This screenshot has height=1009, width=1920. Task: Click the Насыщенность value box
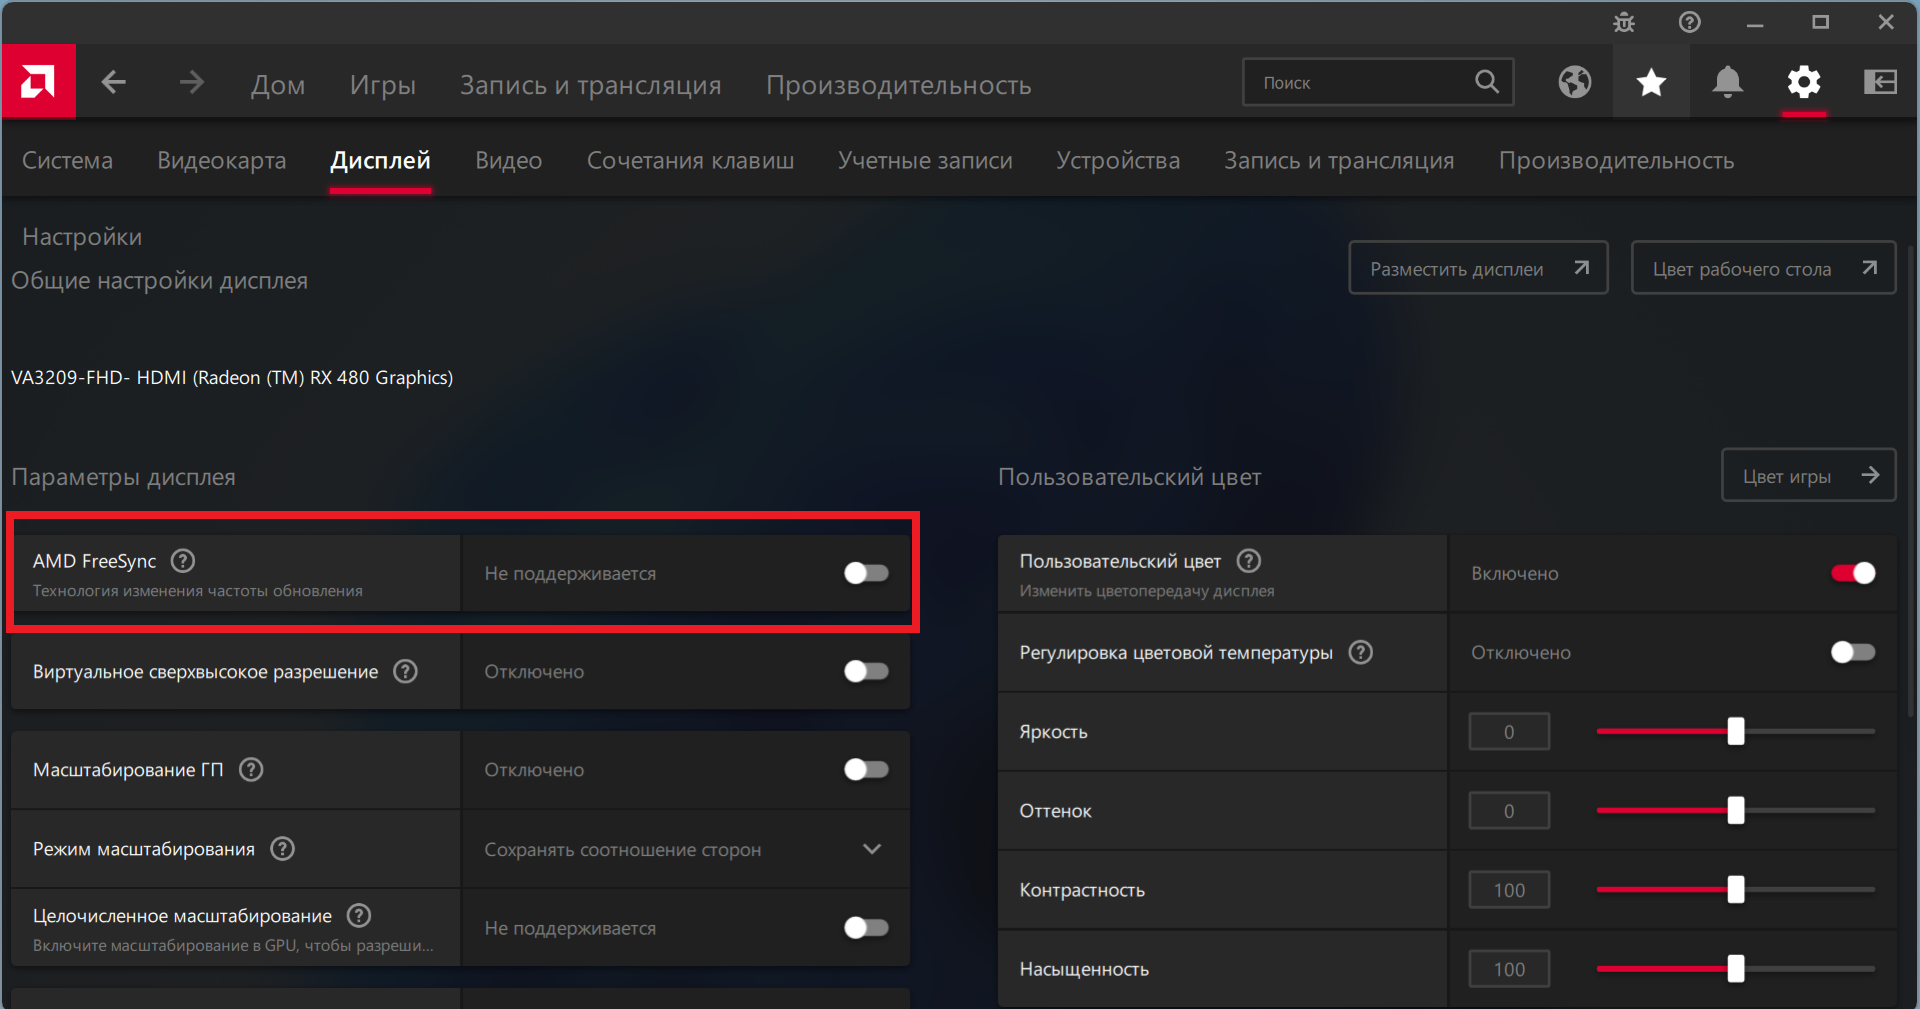(x=1509, y=968)
